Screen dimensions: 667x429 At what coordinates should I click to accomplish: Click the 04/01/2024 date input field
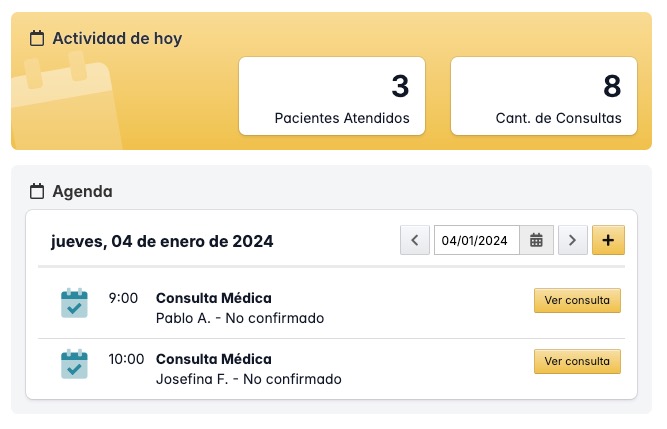(476, 240)
